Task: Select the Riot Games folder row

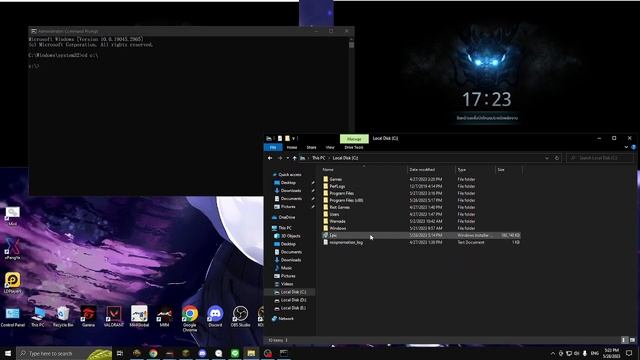Action: pos(421,207)
